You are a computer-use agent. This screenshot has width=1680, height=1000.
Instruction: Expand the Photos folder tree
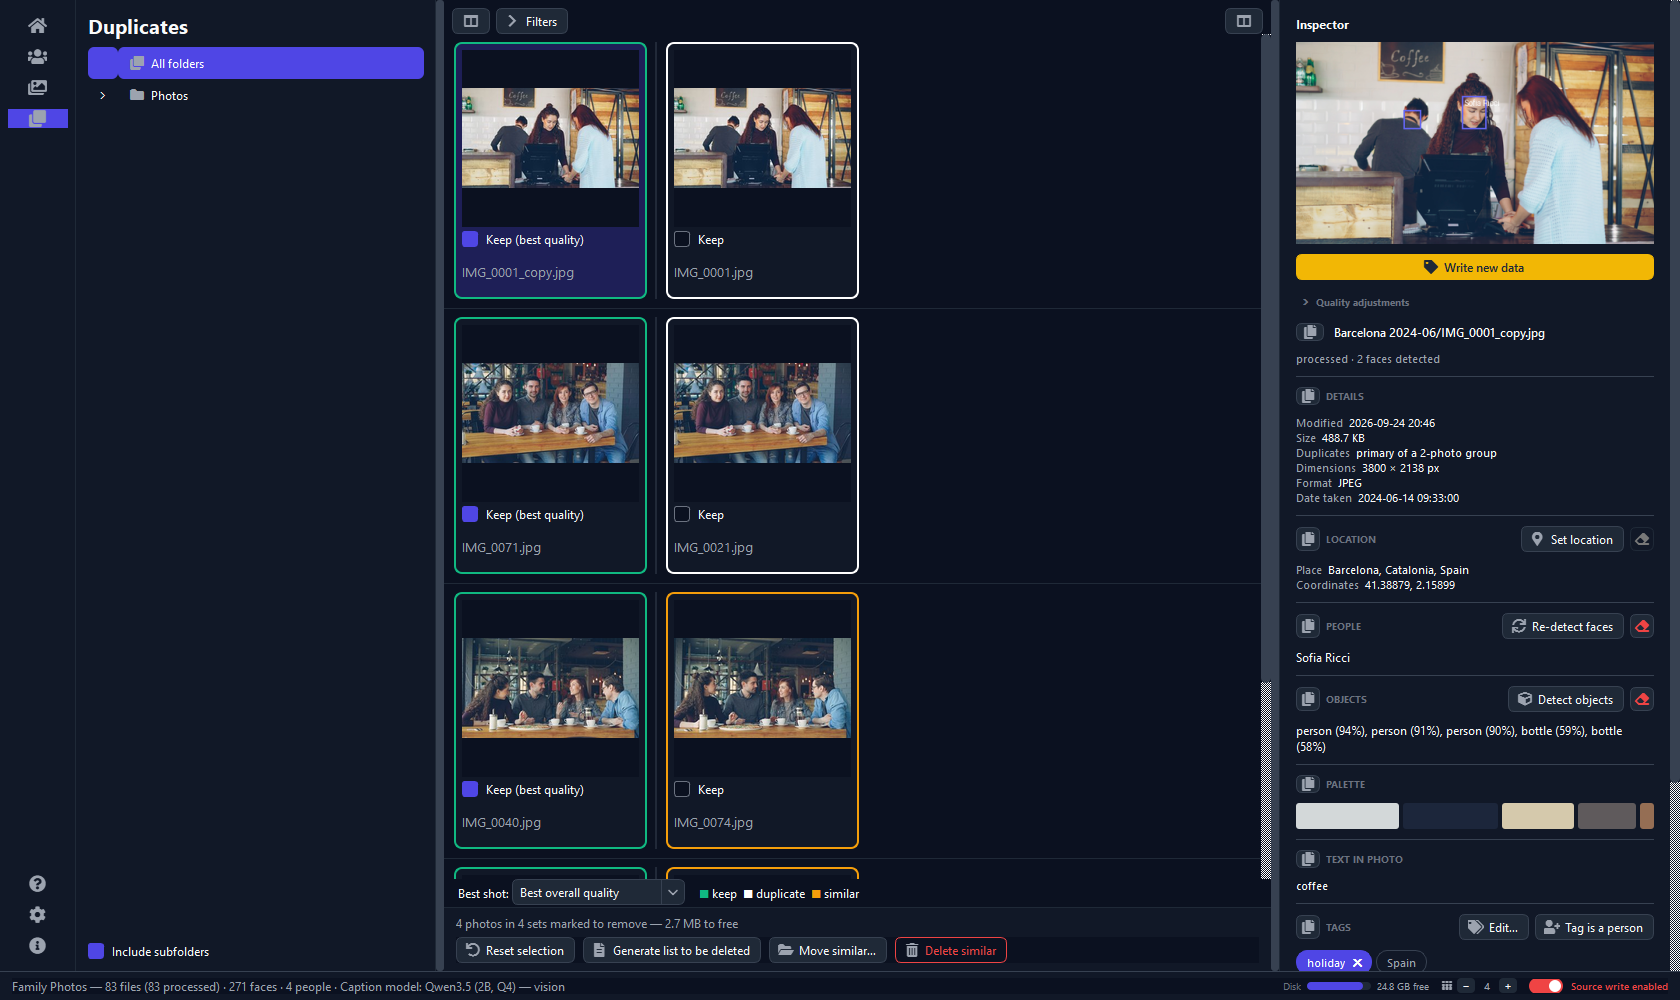[102, 96]
